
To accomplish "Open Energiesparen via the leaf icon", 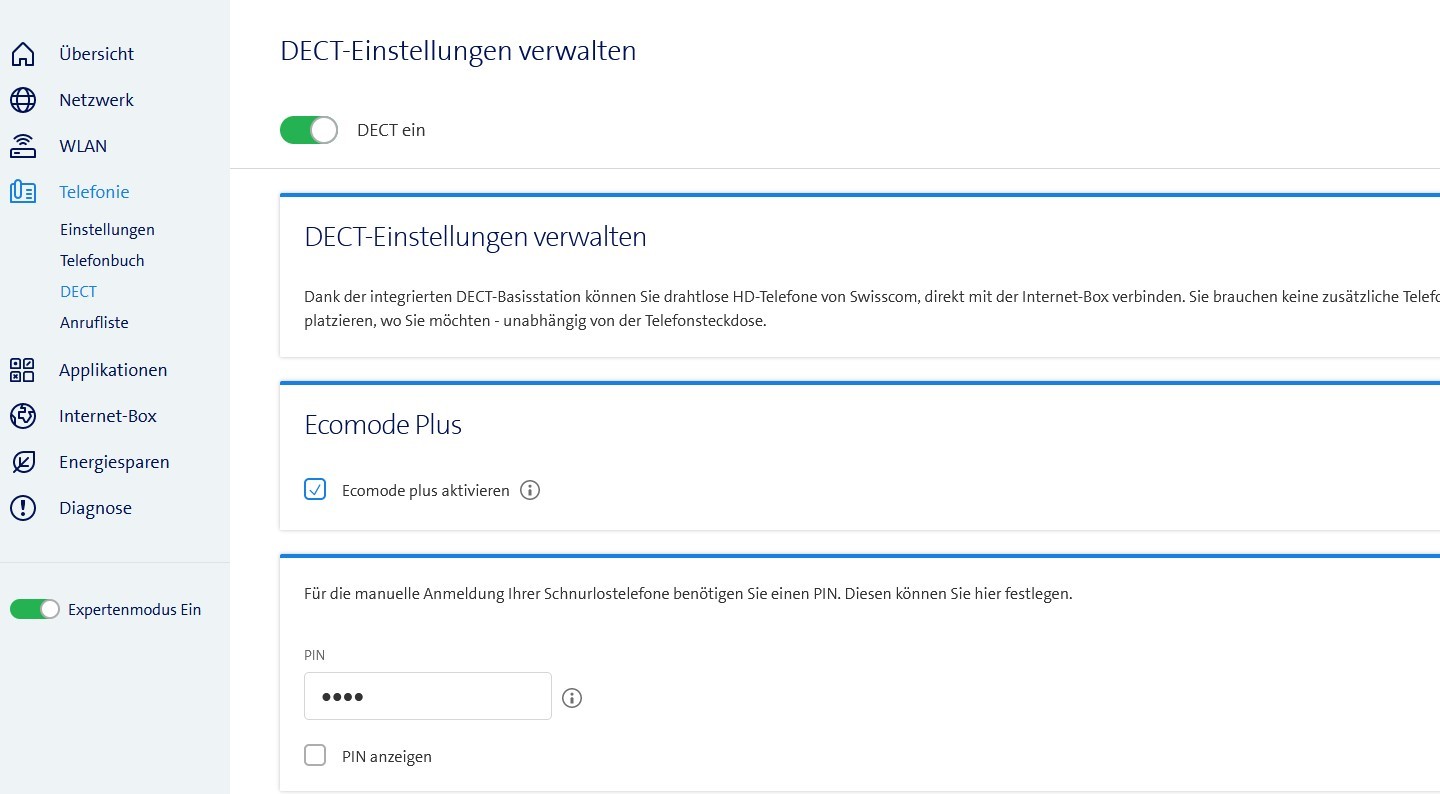I will (x=23, y=461).
